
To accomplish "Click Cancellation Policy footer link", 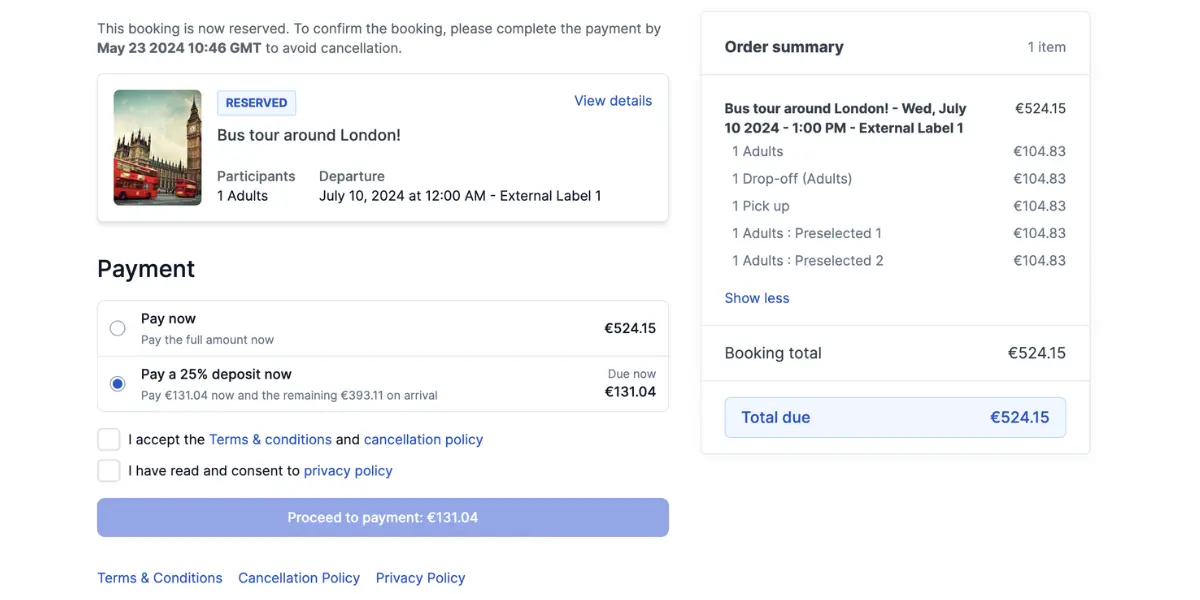I will 299,578.
